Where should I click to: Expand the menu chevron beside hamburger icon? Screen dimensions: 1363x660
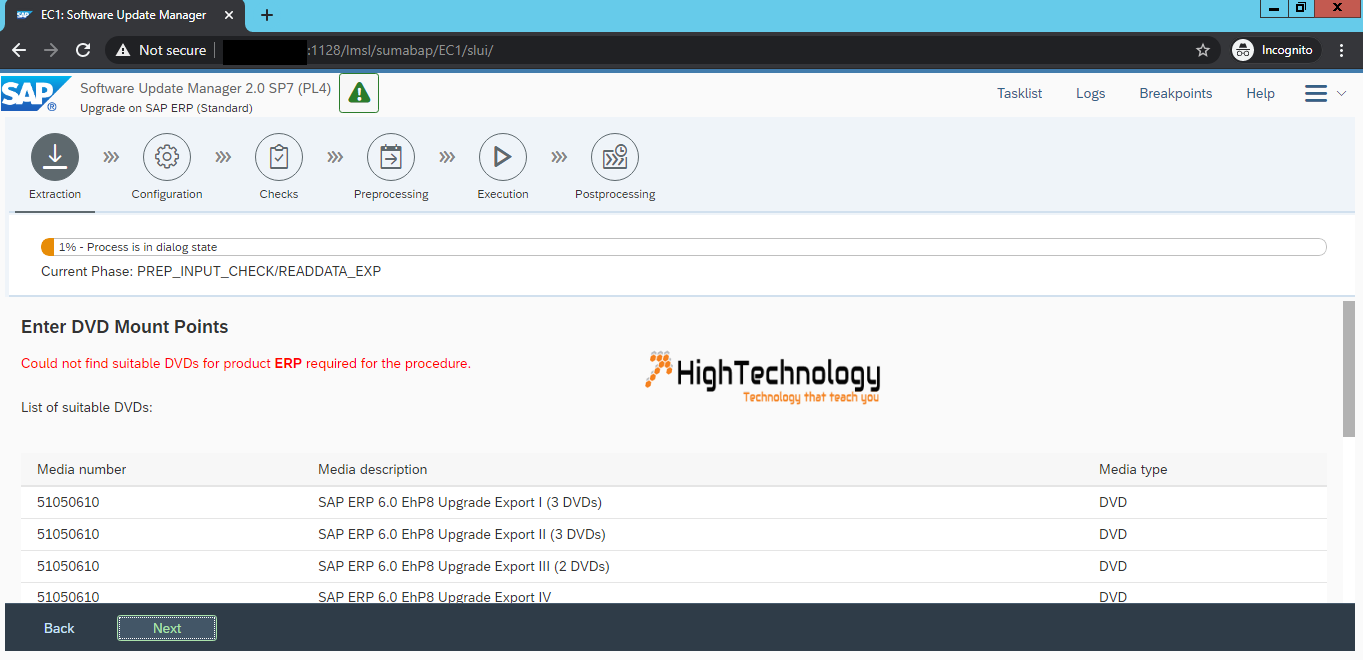[x=1341, y=93]
